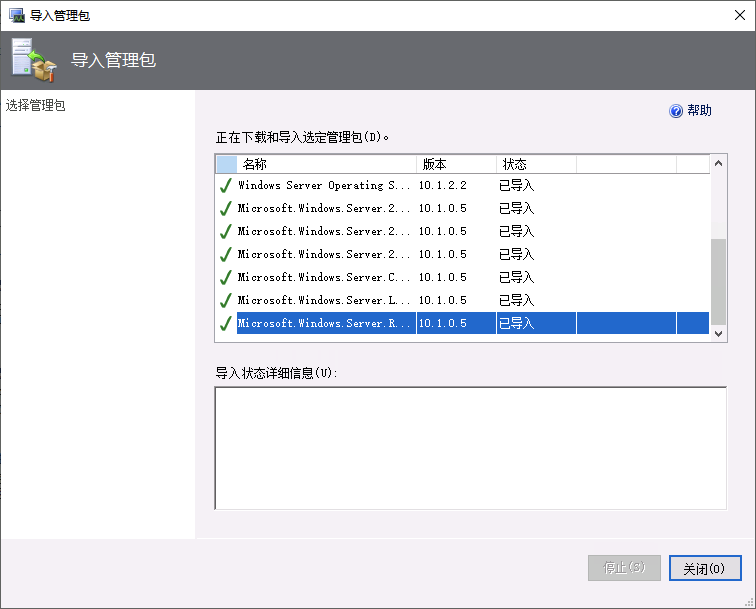Click 已导入 status in Windows Server Operating row

516,185
